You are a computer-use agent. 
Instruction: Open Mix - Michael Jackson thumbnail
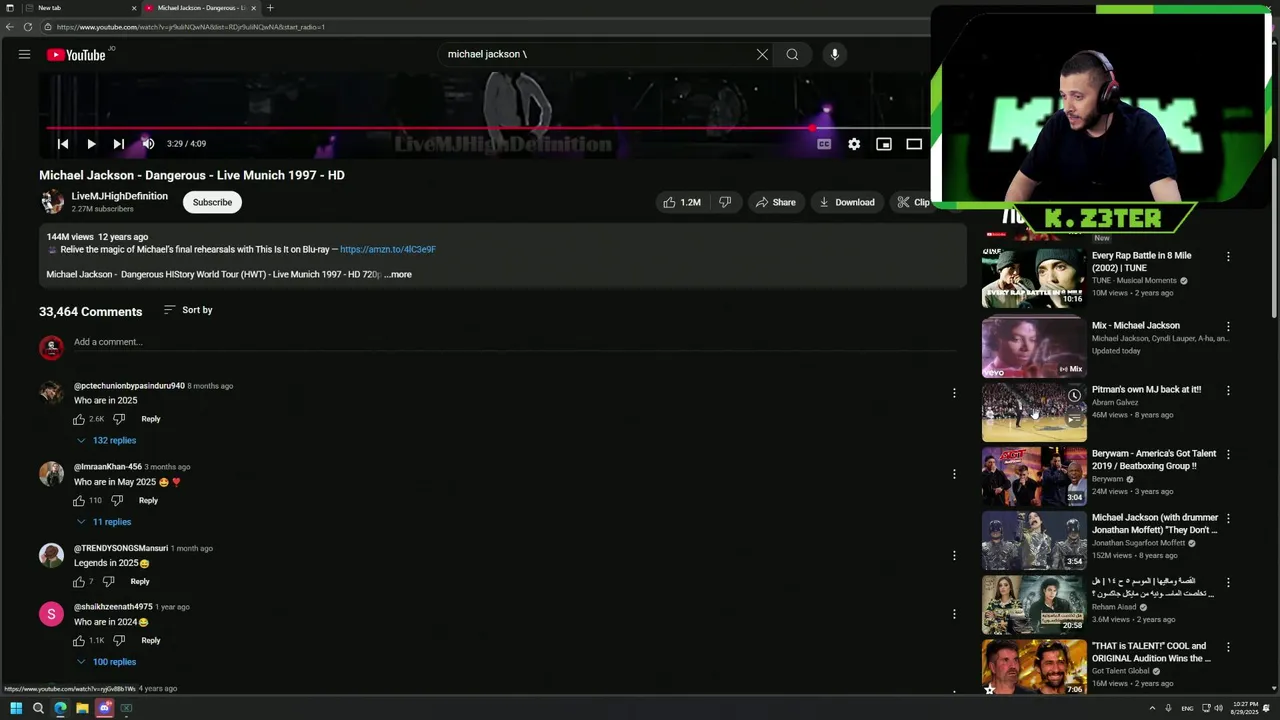[1034, 347]
